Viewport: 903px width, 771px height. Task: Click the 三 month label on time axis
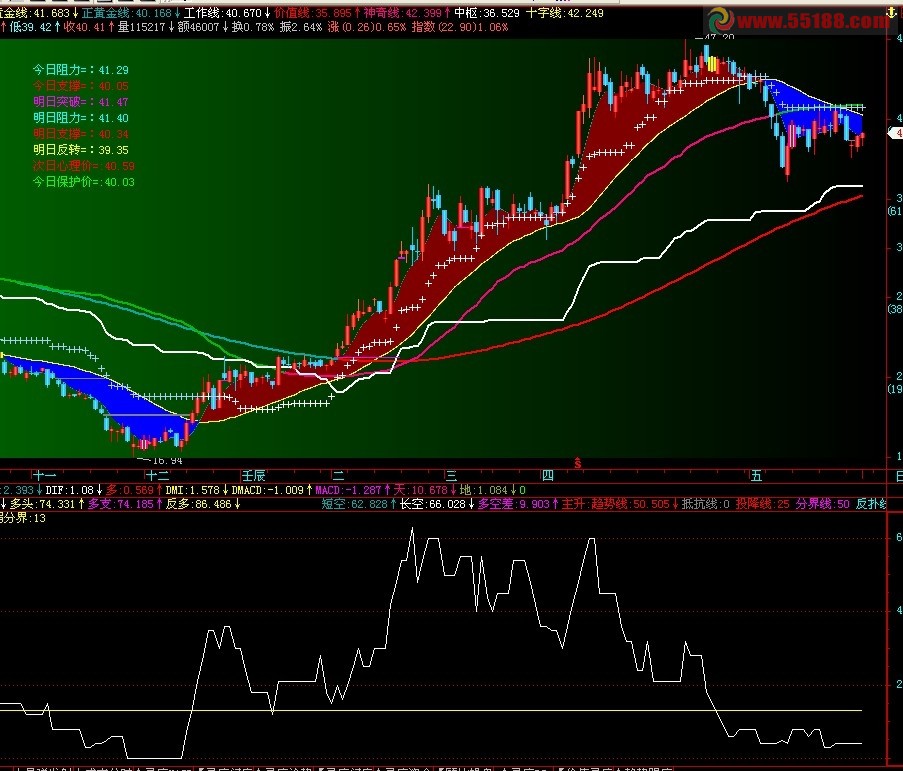coord(452,476)
